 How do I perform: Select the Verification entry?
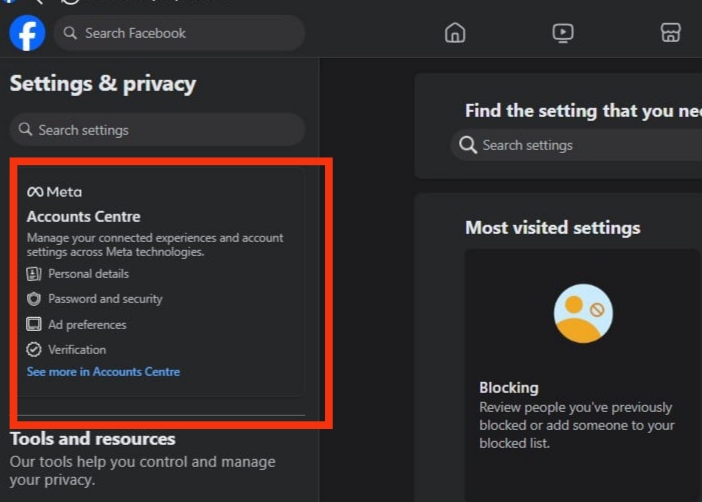click(x=77, y=350)
